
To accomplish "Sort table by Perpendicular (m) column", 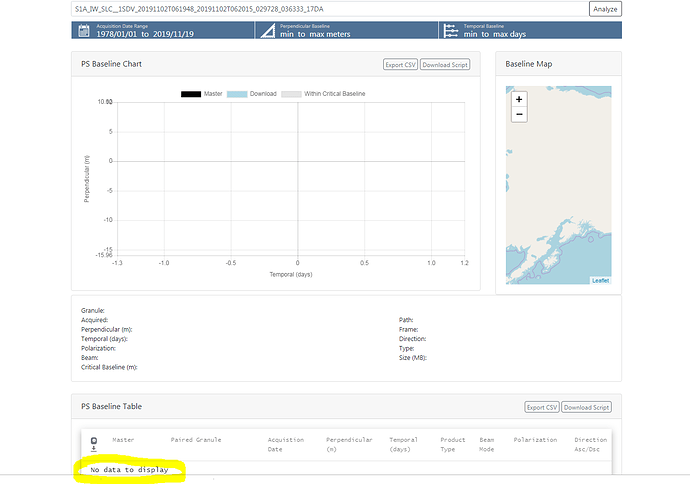I will pos(349,444).
